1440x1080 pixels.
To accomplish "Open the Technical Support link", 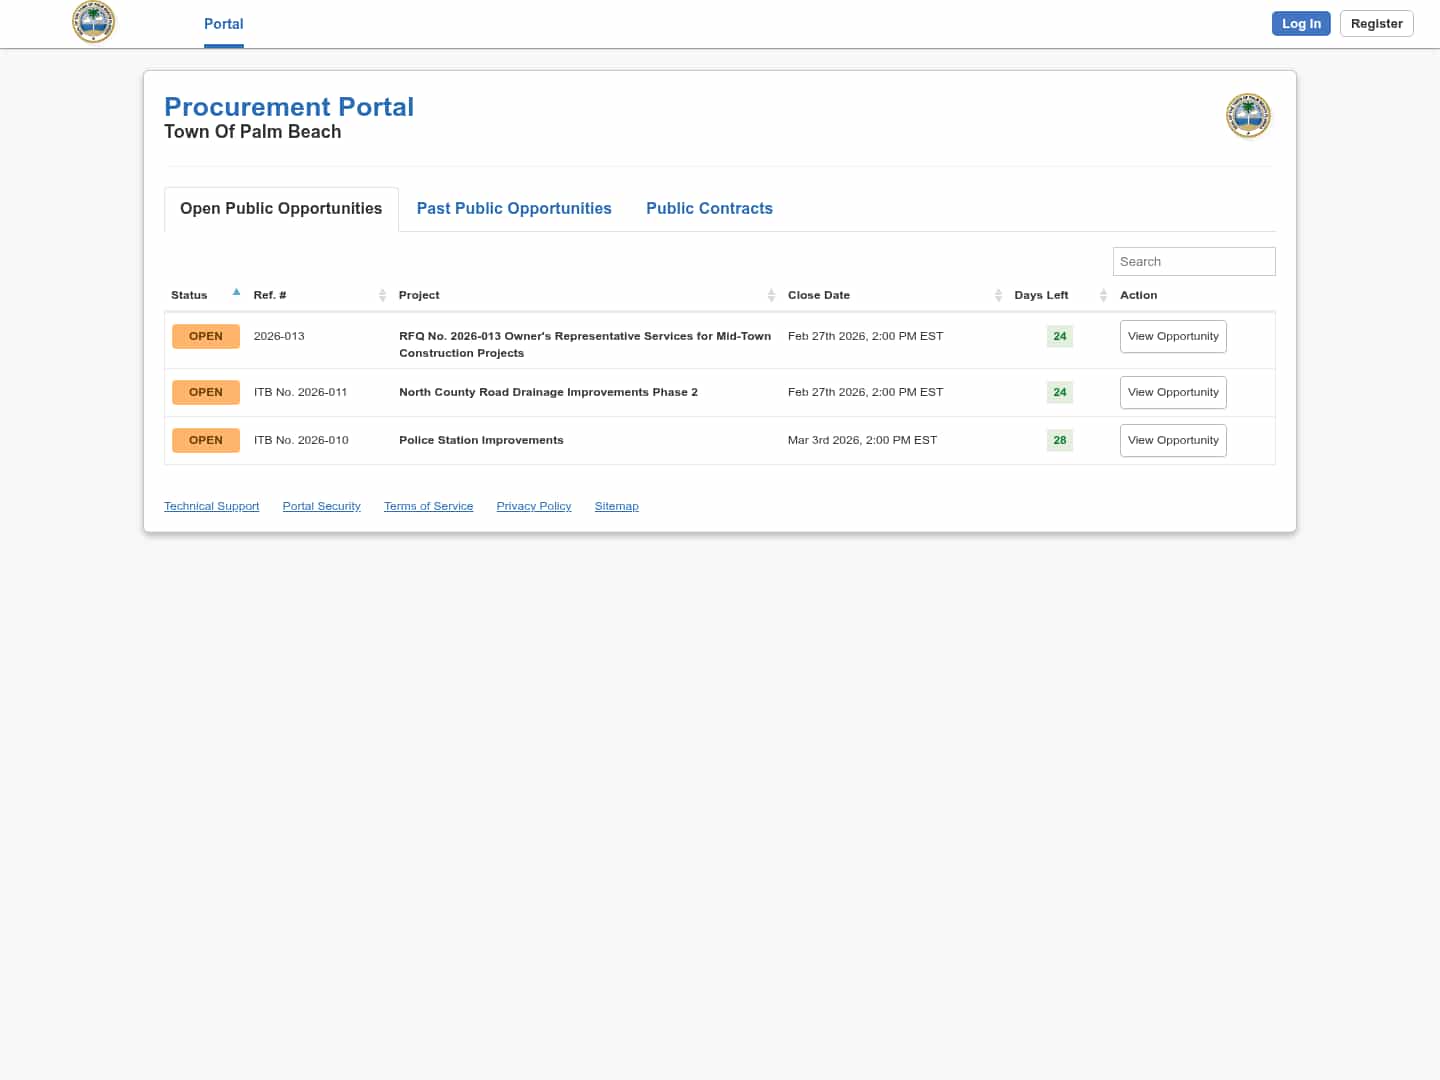I will pyautogui.click(x=211, y=506).
